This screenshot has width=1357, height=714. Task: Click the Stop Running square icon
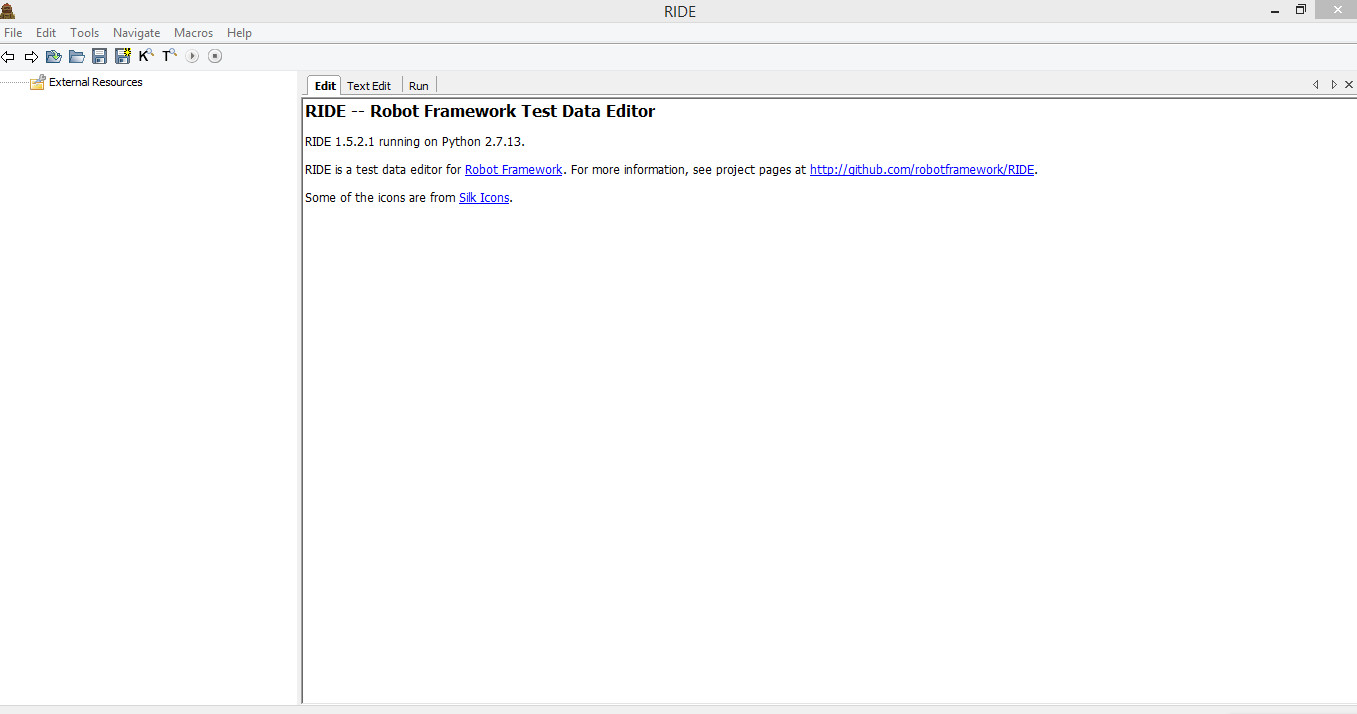215,57
